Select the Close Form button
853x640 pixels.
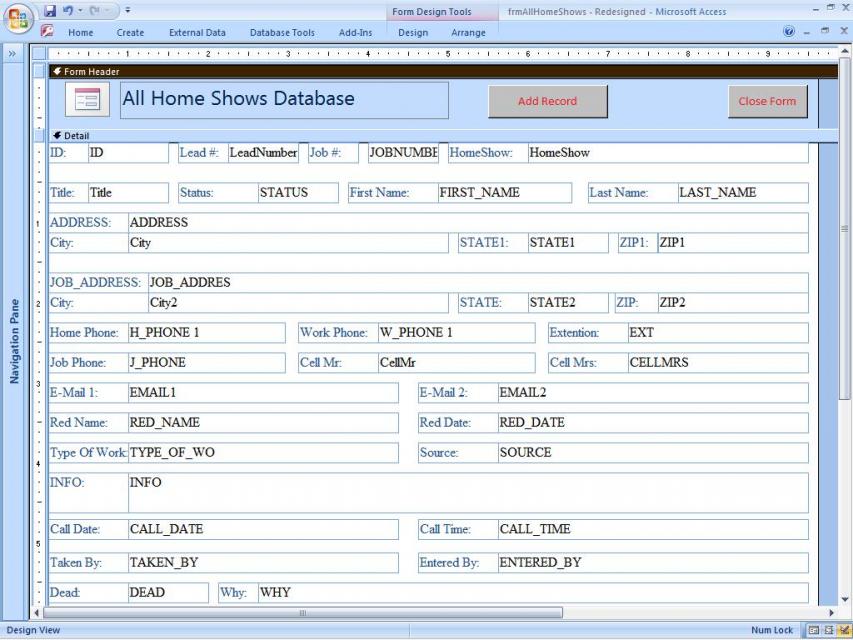pyautogui.click(x=767, y=101)
